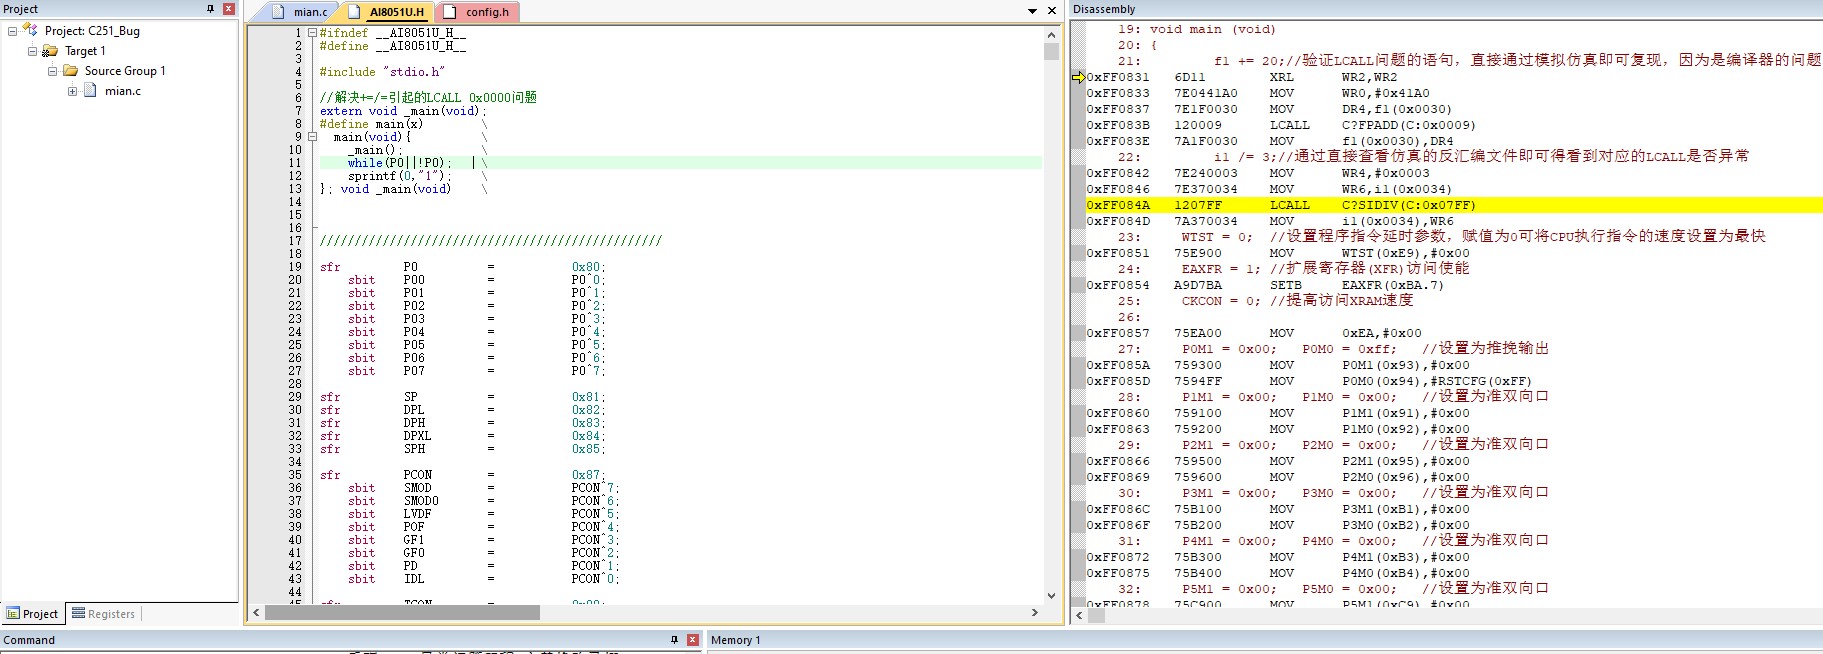The width and height of the screenshot is (1823, 654).
Task: Collapse the #ifndef fold at line 1
Action: tap(312, 33)
